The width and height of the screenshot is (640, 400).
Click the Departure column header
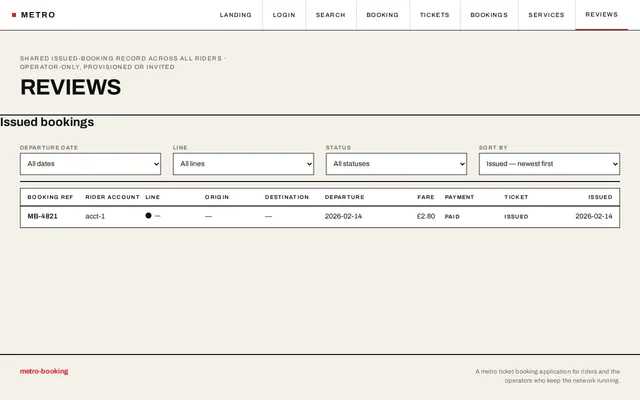click(344, 197)
